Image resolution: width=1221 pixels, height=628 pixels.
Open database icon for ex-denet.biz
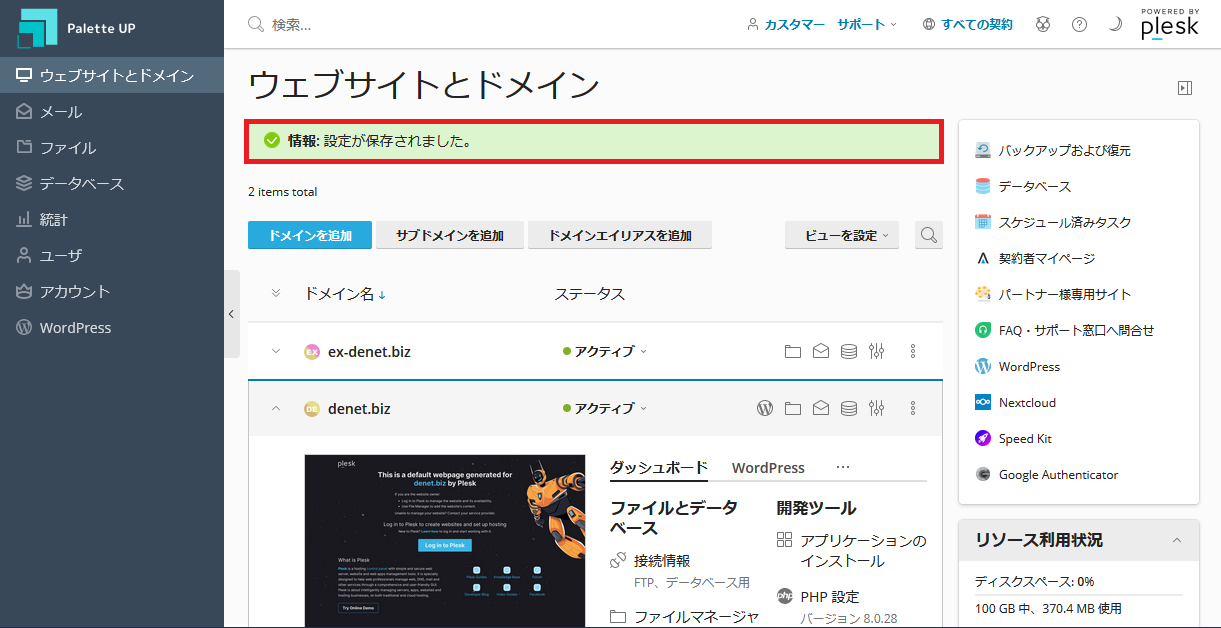[x=849, y=352]
